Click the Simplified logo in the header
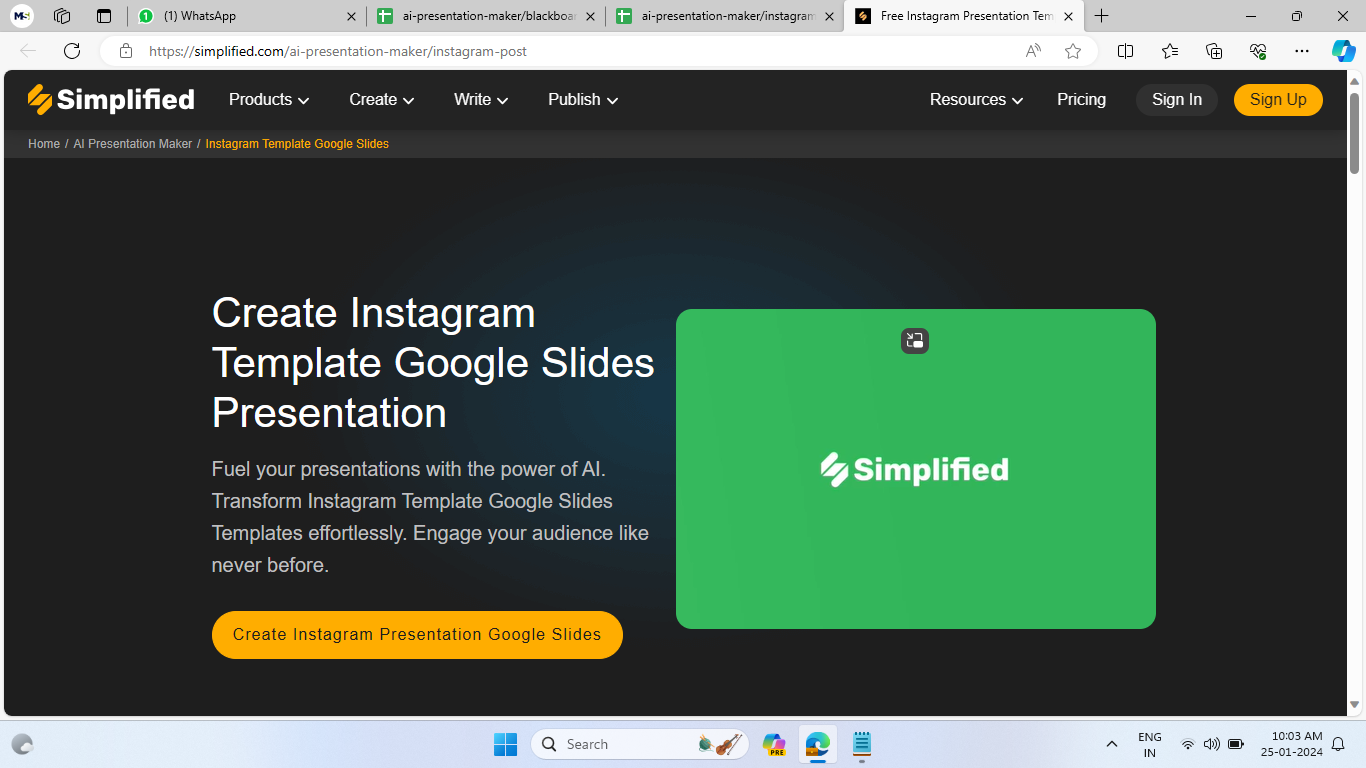This screenshot has height=768, width=1366. [111, 99]
